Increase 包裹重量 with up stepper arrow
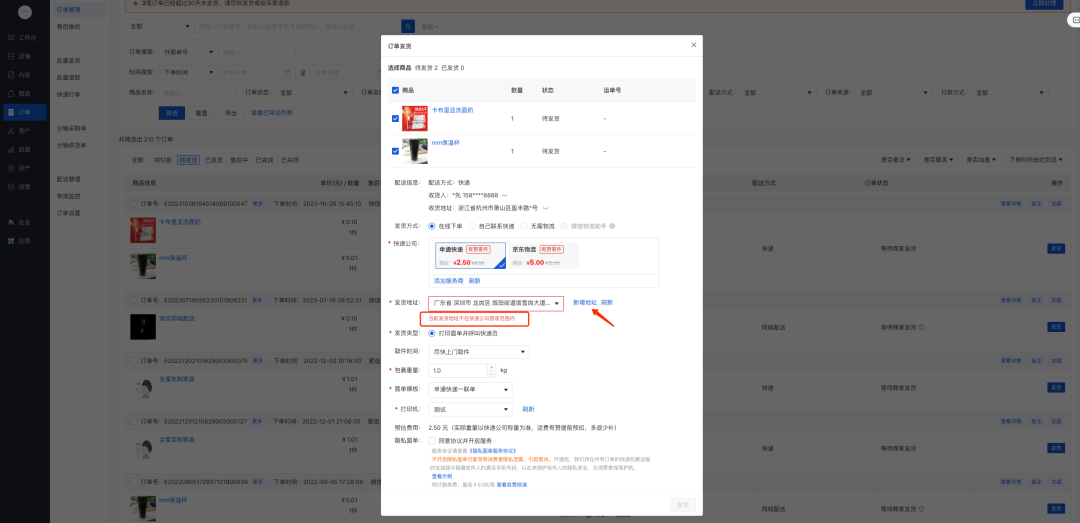Viewport: 1080px width, 523px height. point(491,367)
